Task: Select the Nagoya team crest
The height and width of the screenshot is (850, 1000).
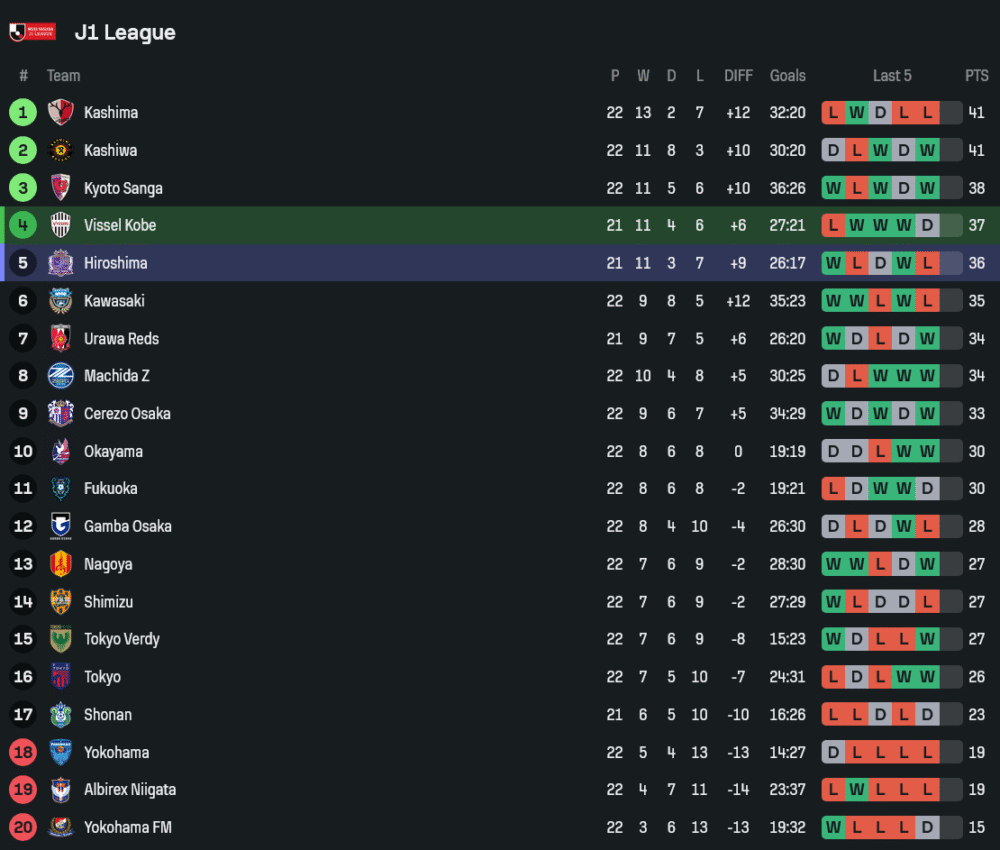Action: 61,564
